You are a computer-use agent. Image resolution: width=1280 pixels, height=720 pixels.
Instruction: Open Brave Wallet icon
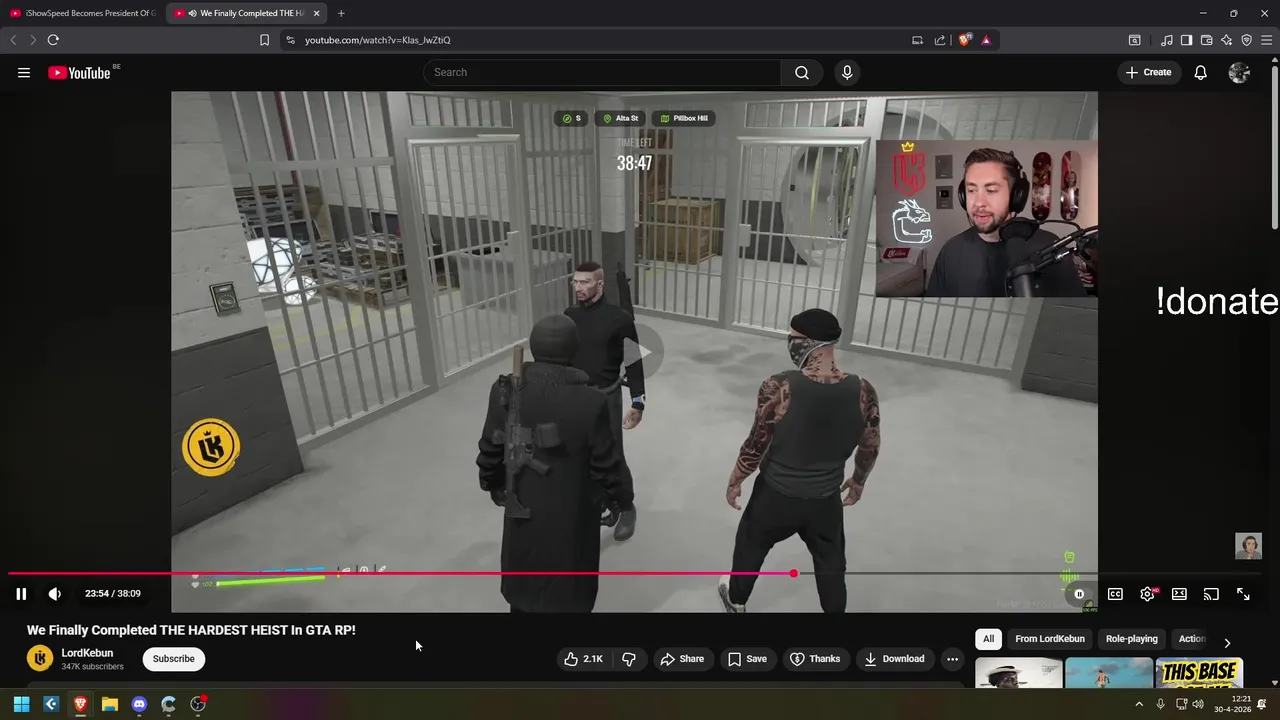(x=1206, y=40)
